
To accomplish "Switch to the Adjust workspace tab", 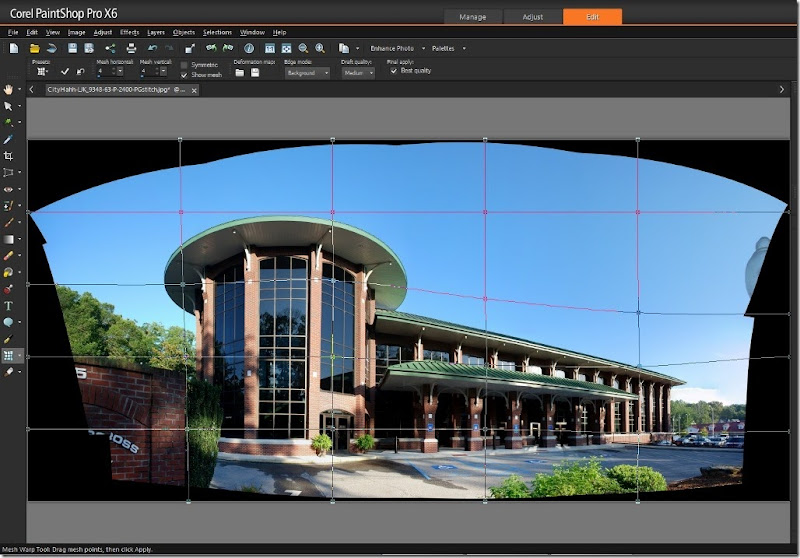I will pos(532,17).
